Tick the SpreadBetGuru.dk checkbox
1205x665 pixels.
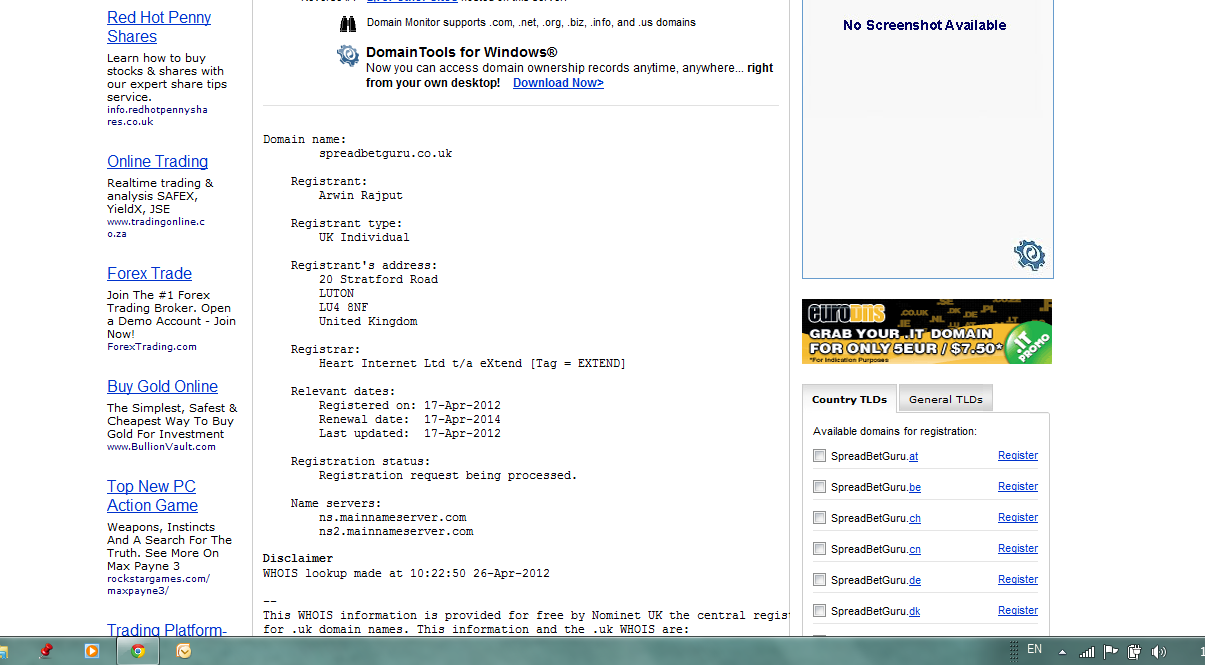point(820,611)
